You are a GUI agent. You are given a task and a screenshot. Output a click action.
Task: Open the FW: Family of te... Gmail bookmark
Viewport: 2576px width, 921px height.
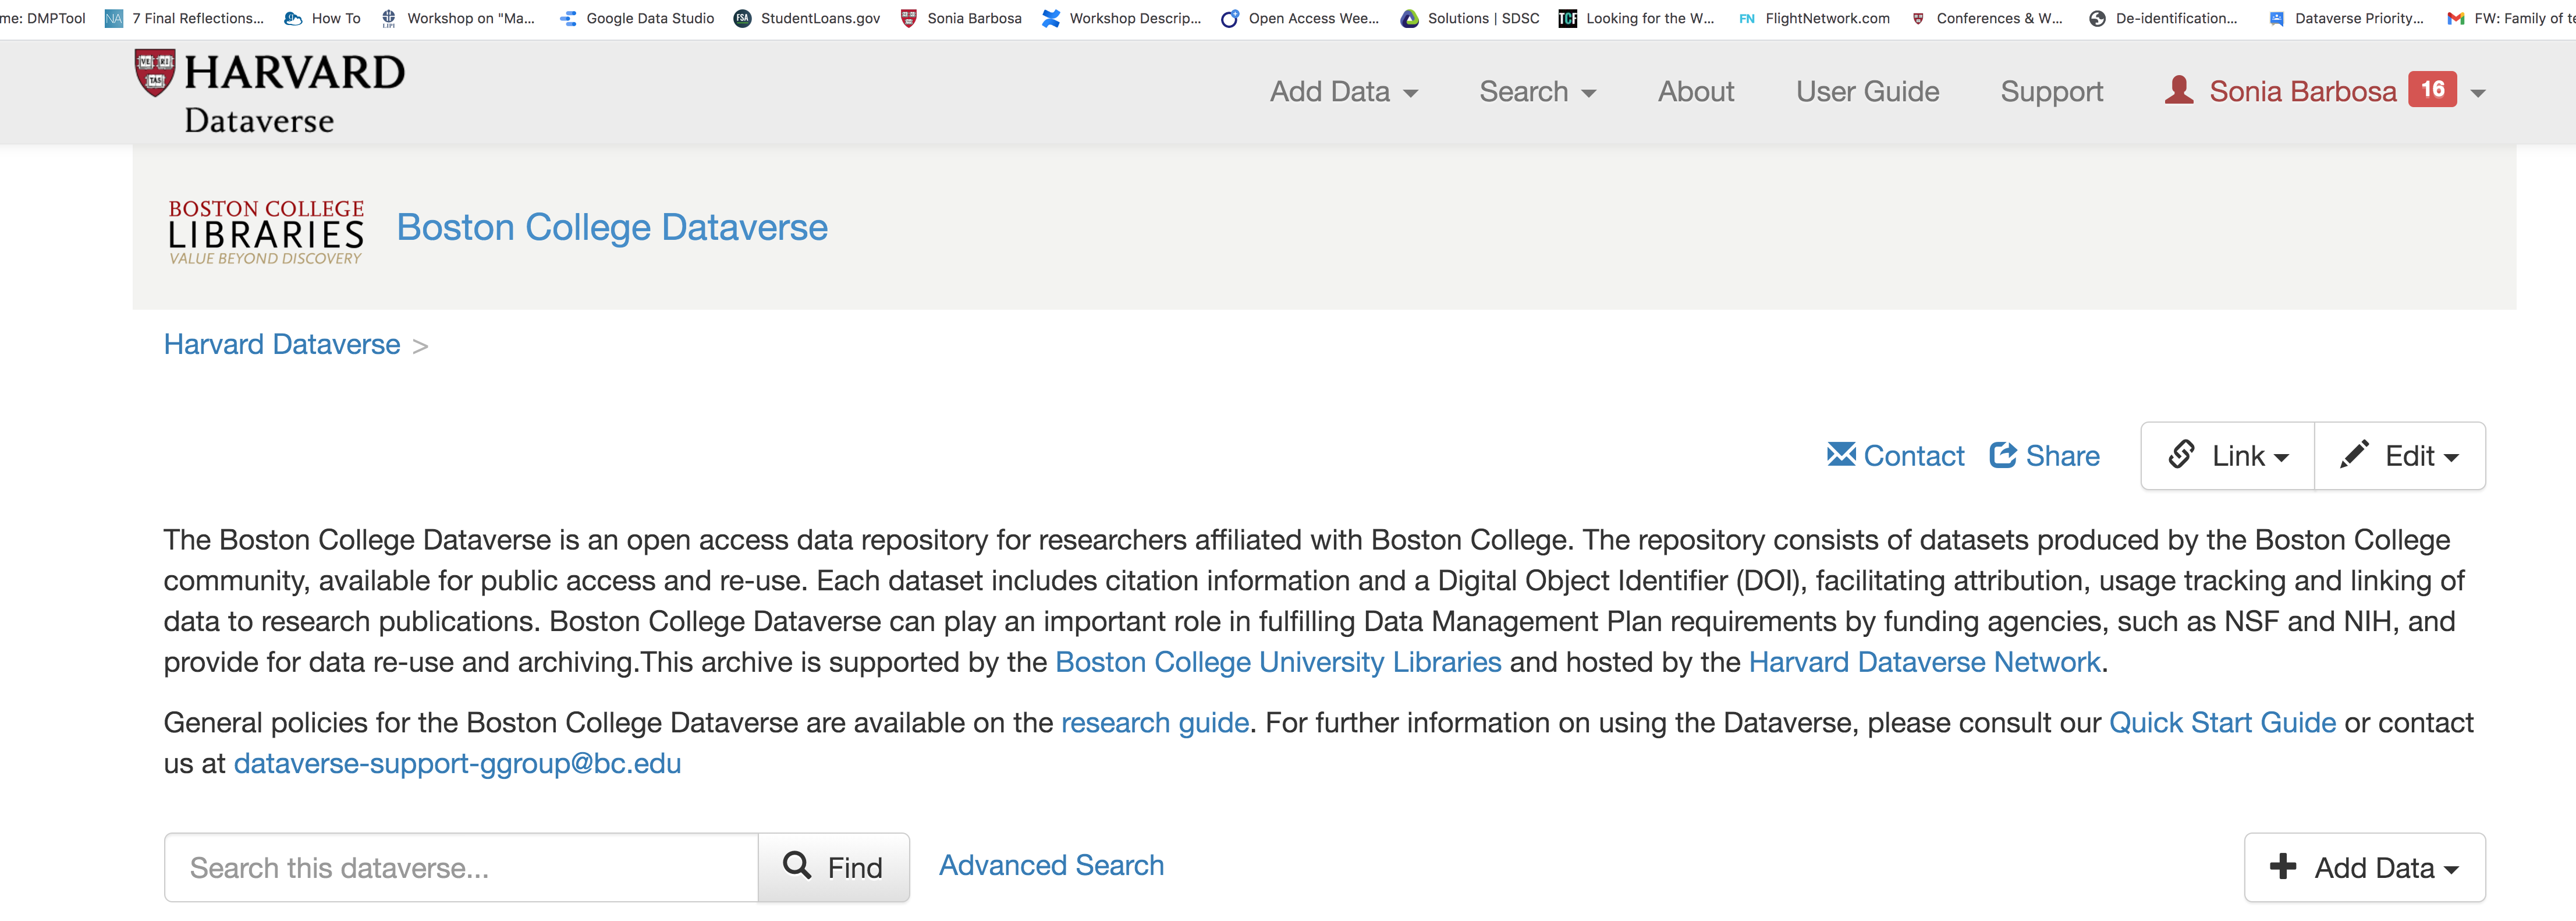click(x=2510, y=18)
